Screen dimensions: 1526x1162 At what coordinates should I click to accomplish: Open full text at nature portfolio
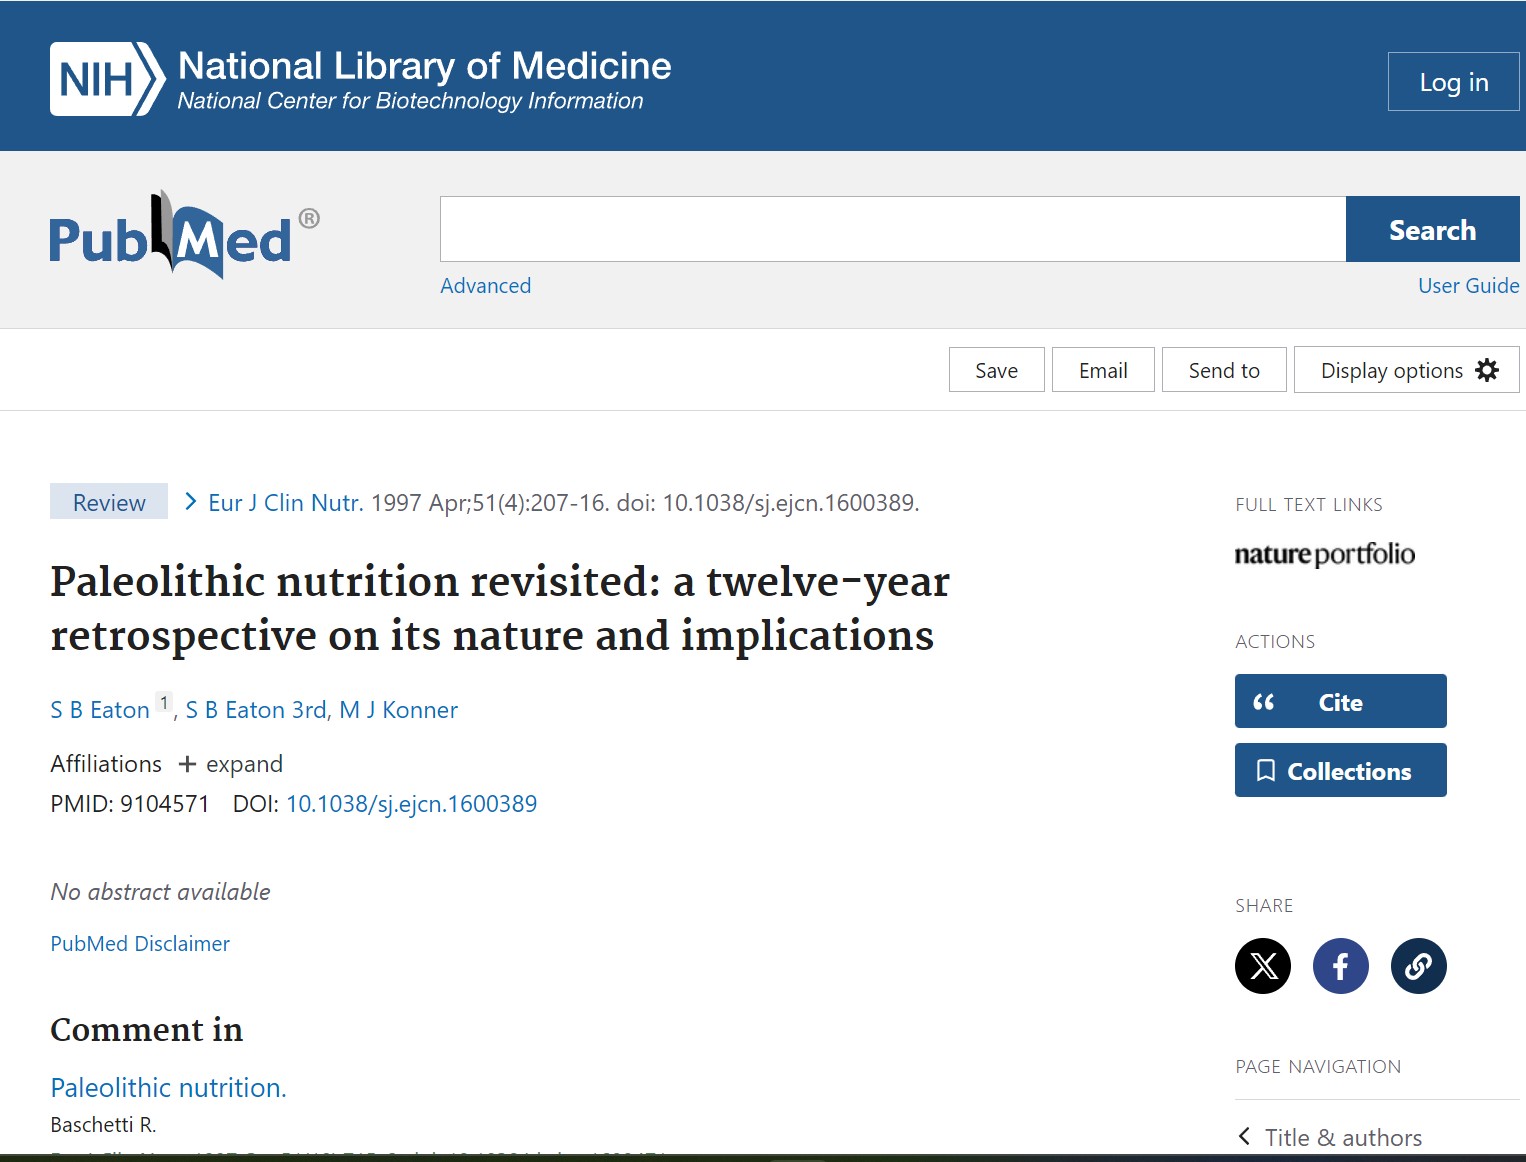(x=1324, y=555)
